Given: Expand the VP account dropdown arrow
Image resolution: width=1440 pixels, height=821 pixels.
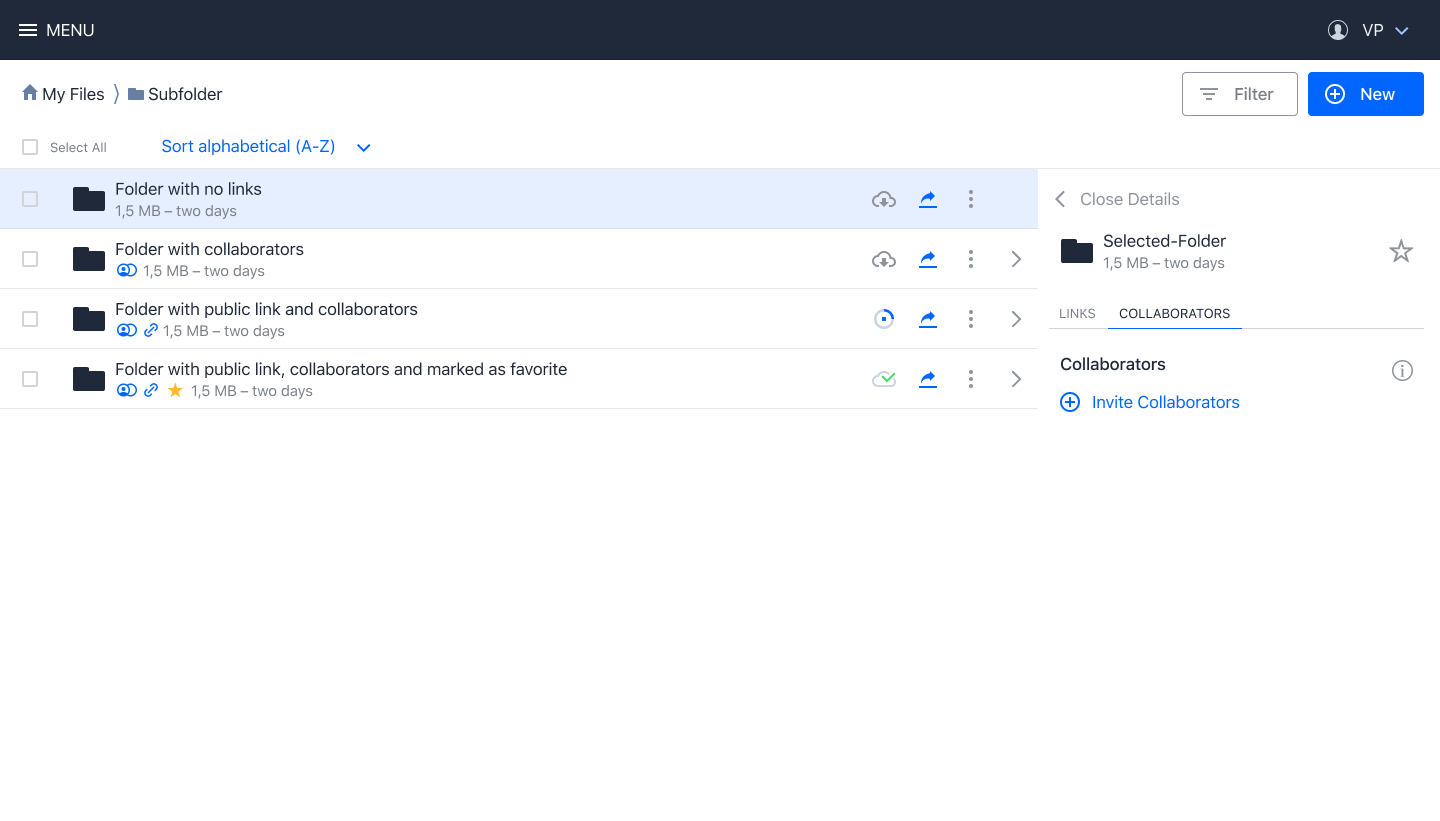Looking at the screenshot, I should (x=1402, y=31).
